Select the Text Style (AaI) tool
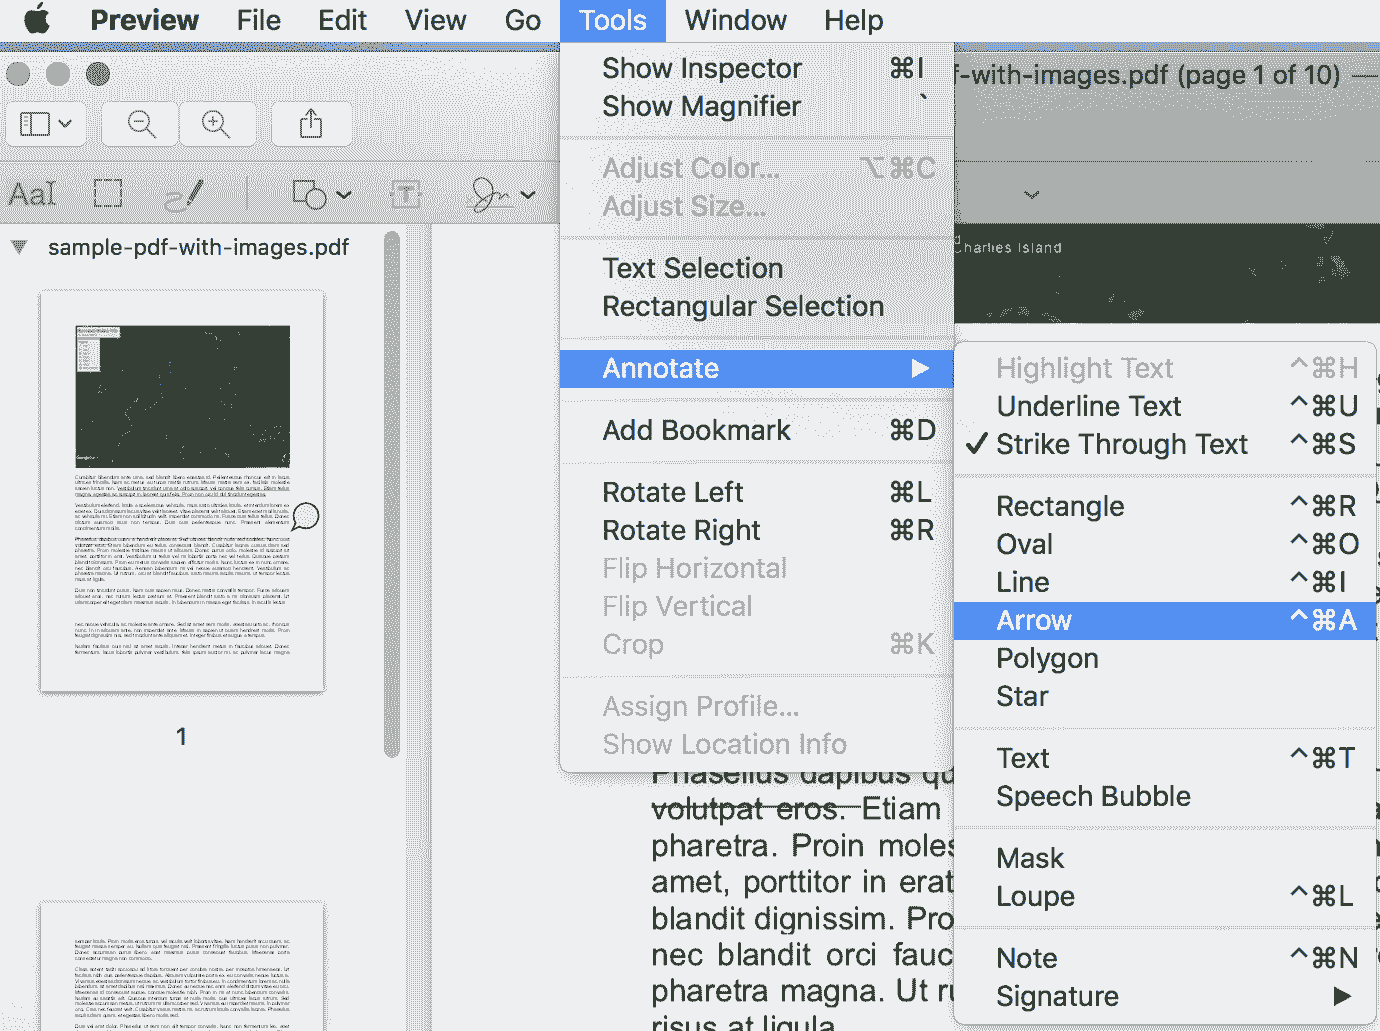The height and width of the screenshot is (1031, 1380). click(x=33, y=193)
